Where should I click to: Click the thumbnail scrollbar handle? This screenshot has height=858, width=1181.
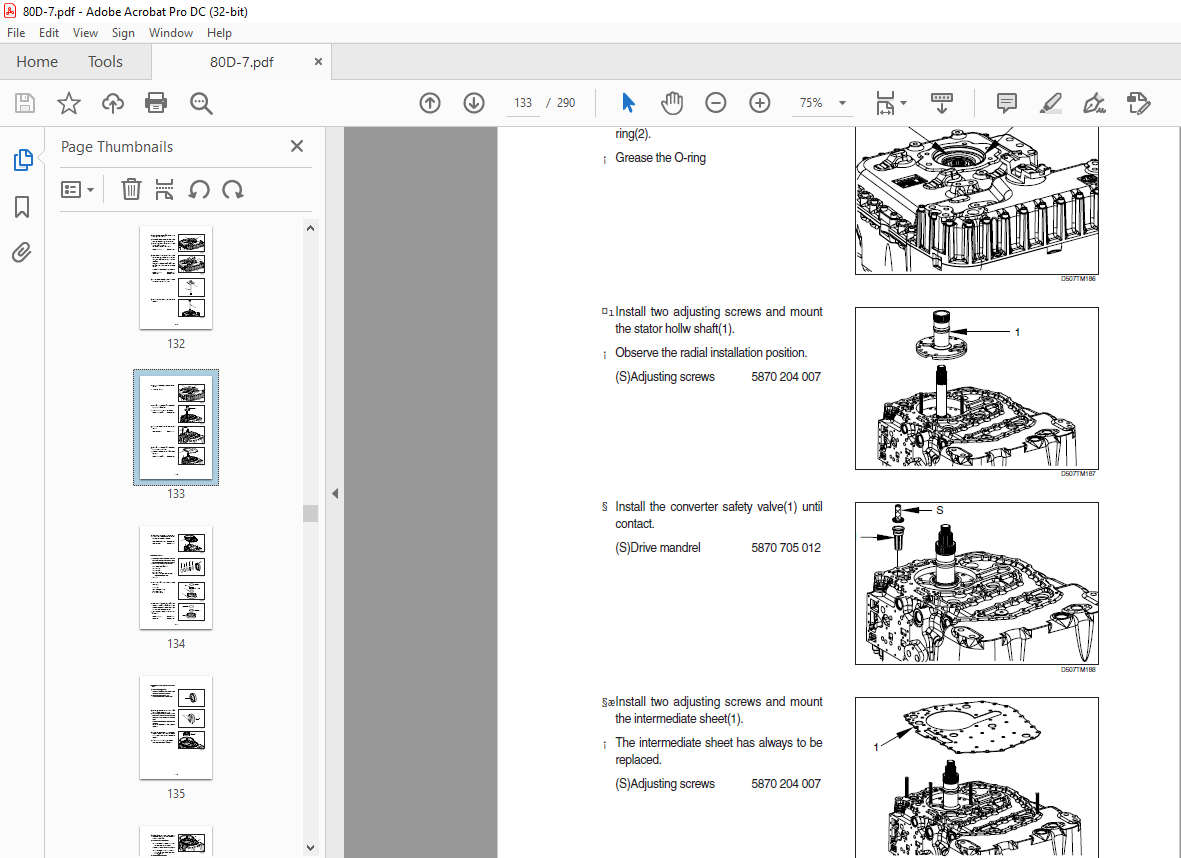pos(310,513)
